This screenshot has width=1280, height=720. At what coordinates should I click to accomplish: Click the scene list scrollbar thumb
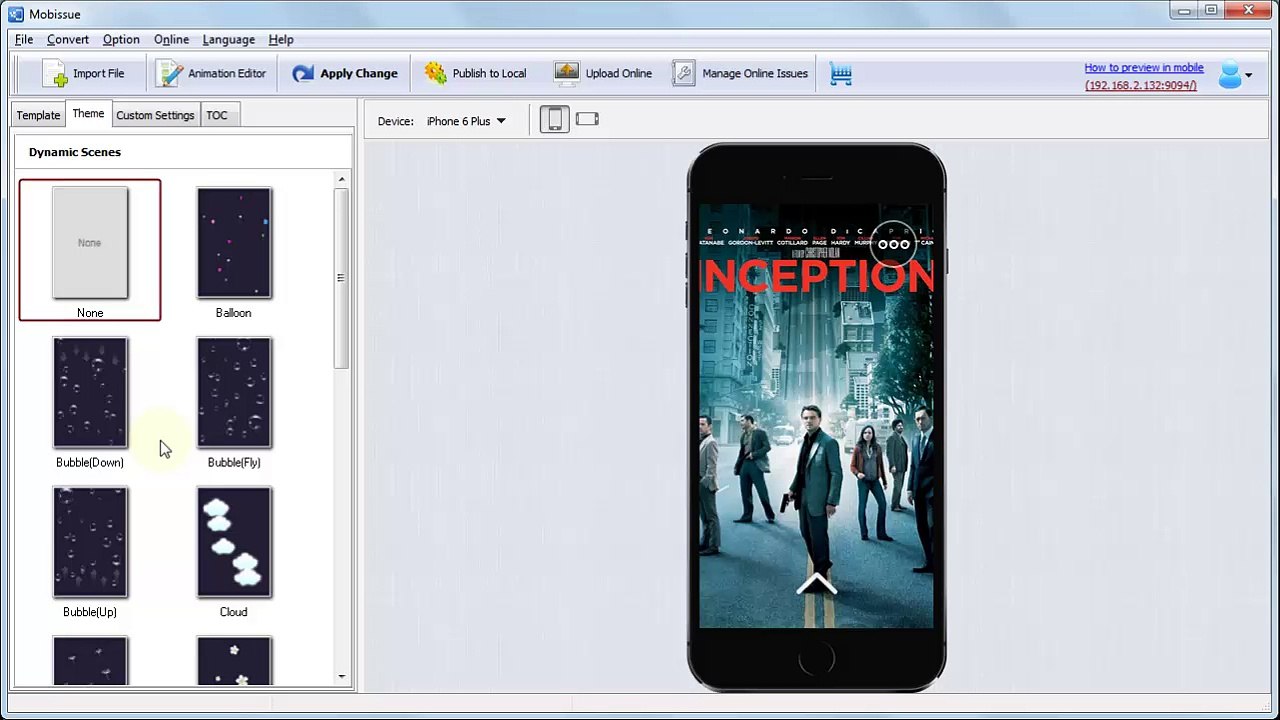[x=342, y=278]
